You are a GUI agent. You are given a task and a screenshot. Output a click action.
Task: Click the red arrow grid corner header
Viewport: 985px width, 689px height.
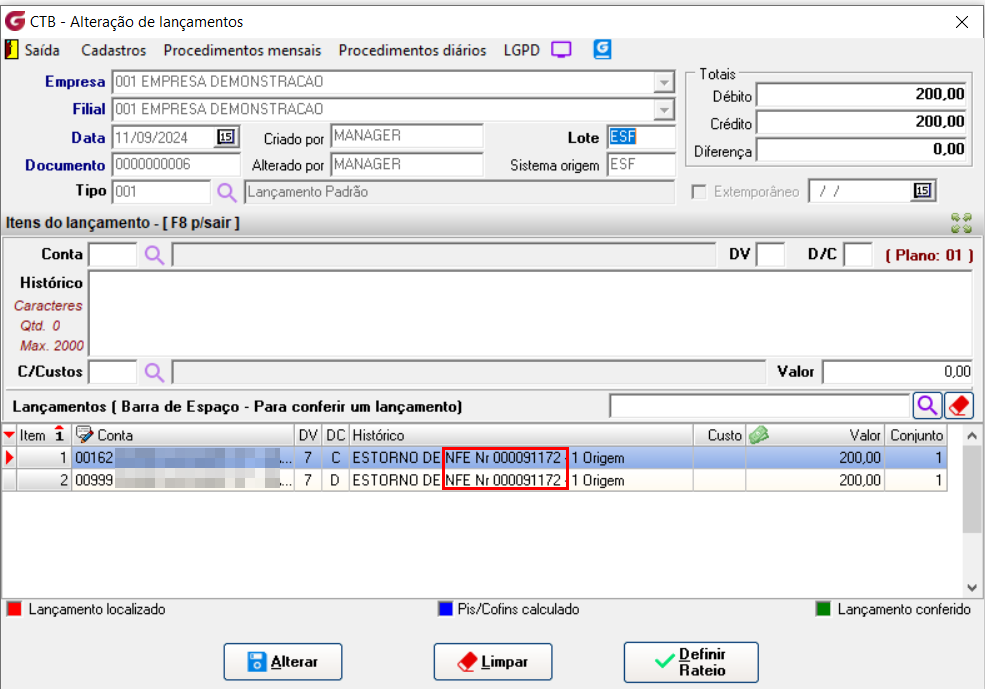pos(9,435)
